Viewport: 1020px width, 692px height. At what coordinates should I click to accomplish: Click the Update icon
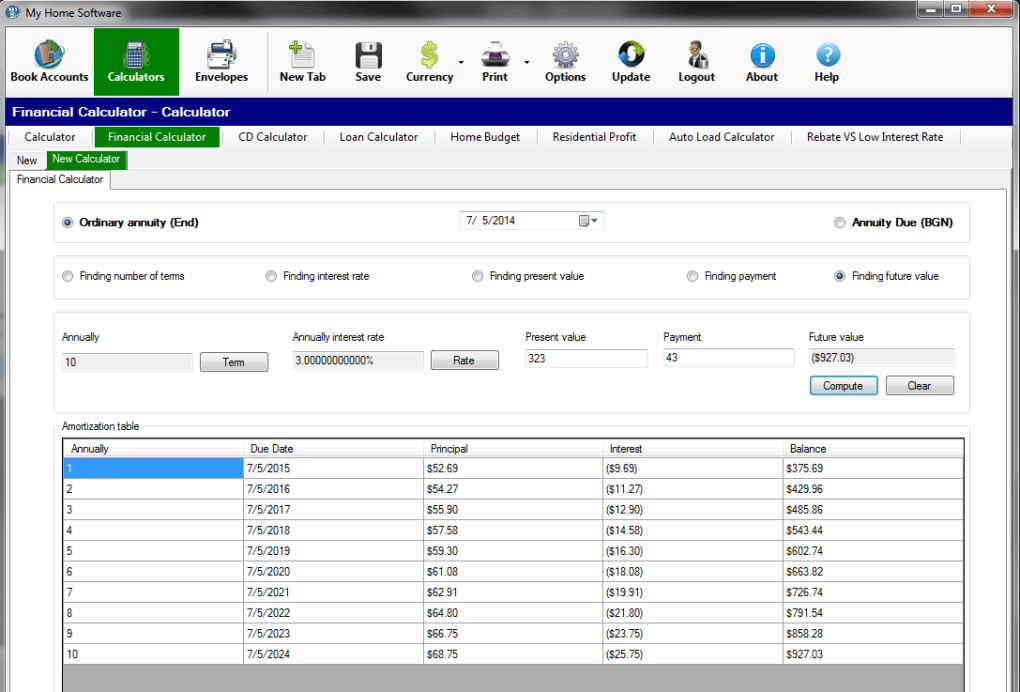point(630,61)
